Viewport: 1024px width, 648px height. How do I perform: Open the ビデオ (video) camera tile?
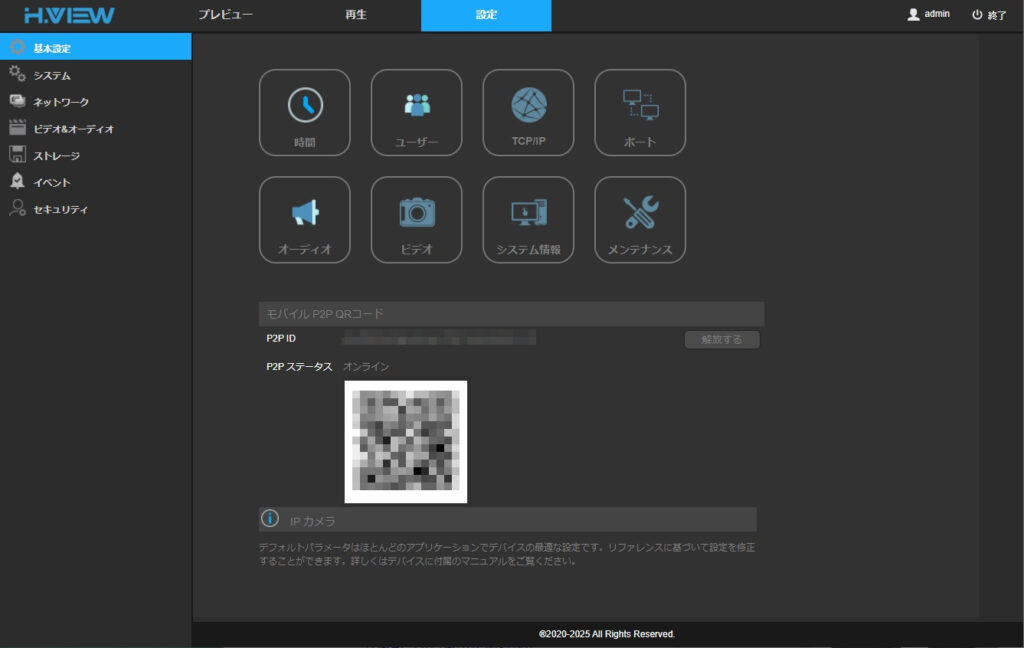coord(416,219)
